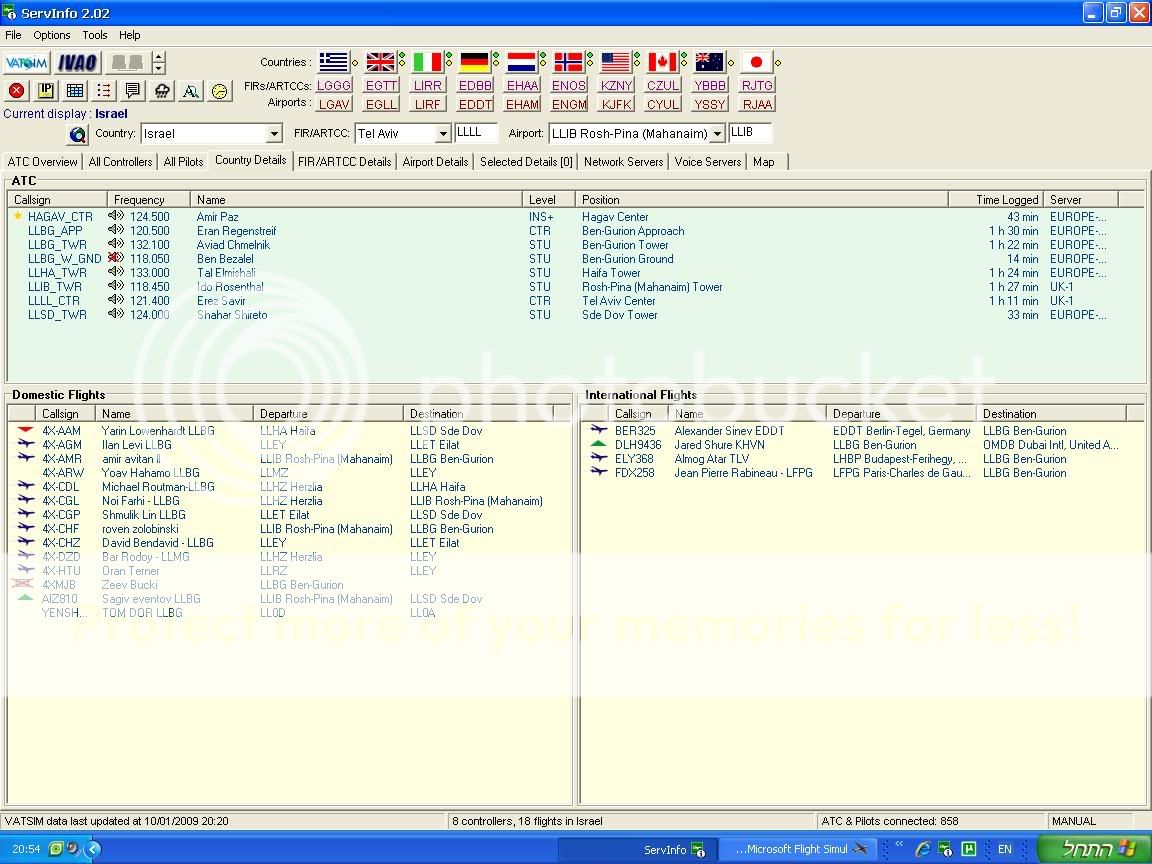This screenshot has height=864, width=1152.
Task: Click the blue table grid icon
Action: (x=75, y=91)
